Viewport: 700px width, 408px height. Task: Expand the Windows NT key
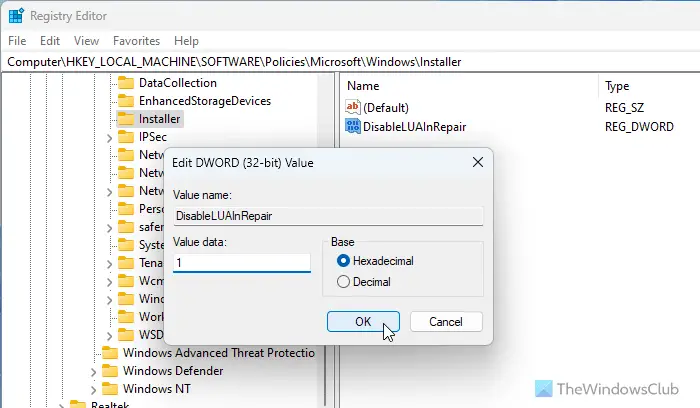tap(93, 390)
